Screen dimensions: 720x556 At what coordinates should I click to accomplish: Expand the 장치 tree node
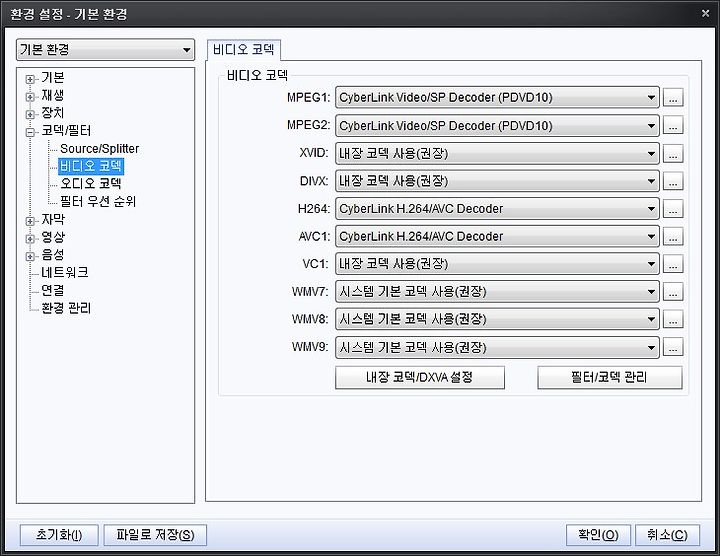click(x=30, y=114)
